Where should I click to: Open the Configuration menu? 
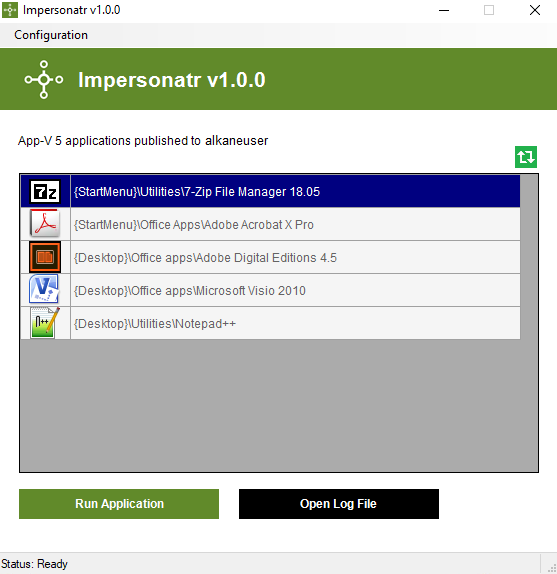[51, 35]
